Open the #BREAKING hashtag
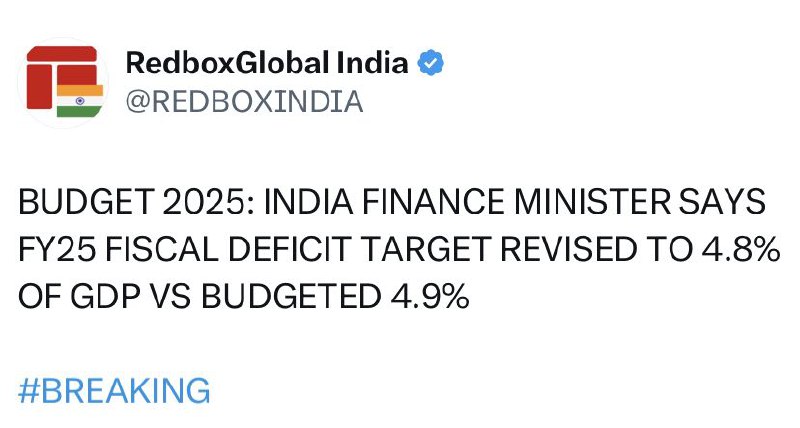This screenshot has width=800, height=428. coord(114,391)
